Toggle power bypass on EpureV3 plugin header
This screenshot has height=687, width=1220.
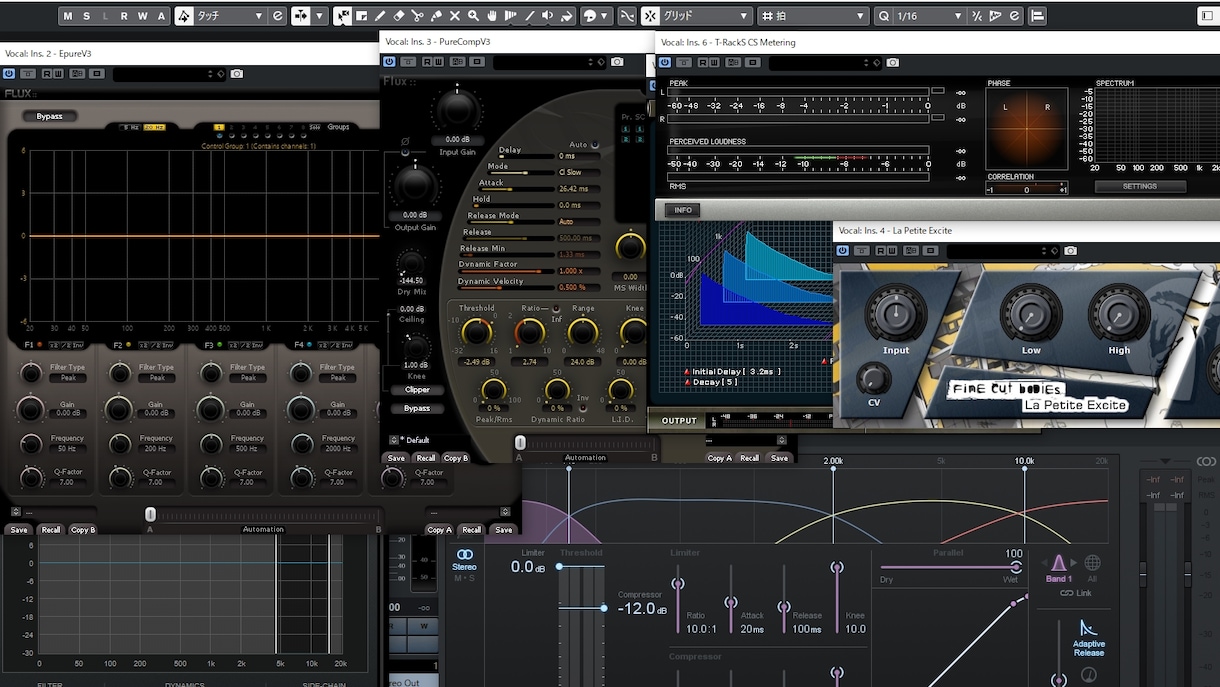click(x=9, y=74)
